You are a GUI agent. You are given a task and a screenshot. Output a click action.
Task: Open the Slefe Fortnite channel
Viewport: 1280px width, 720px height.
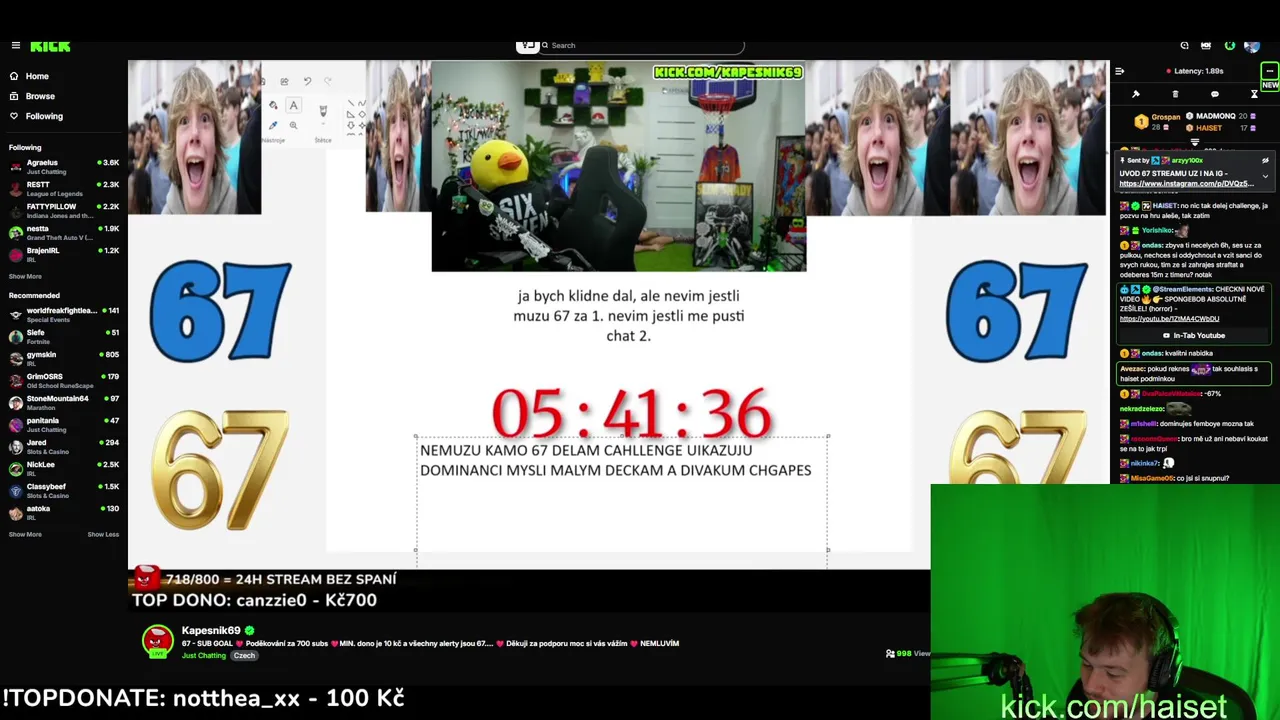[64, 336]
